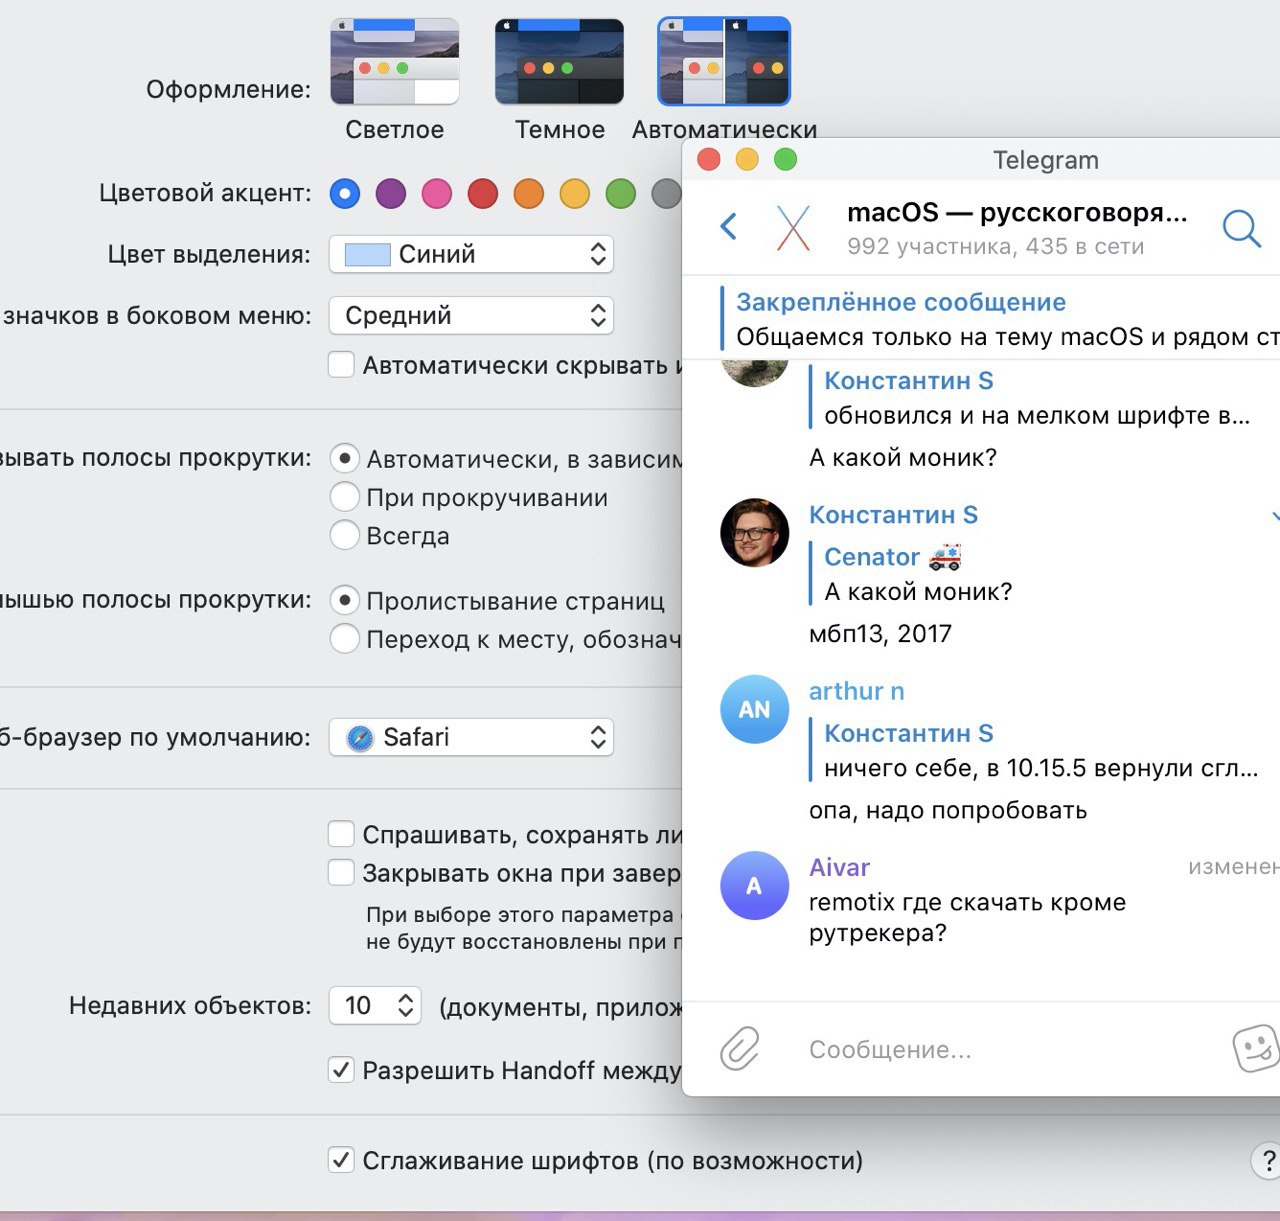Close the Telegram window

(x=709, y=159)
